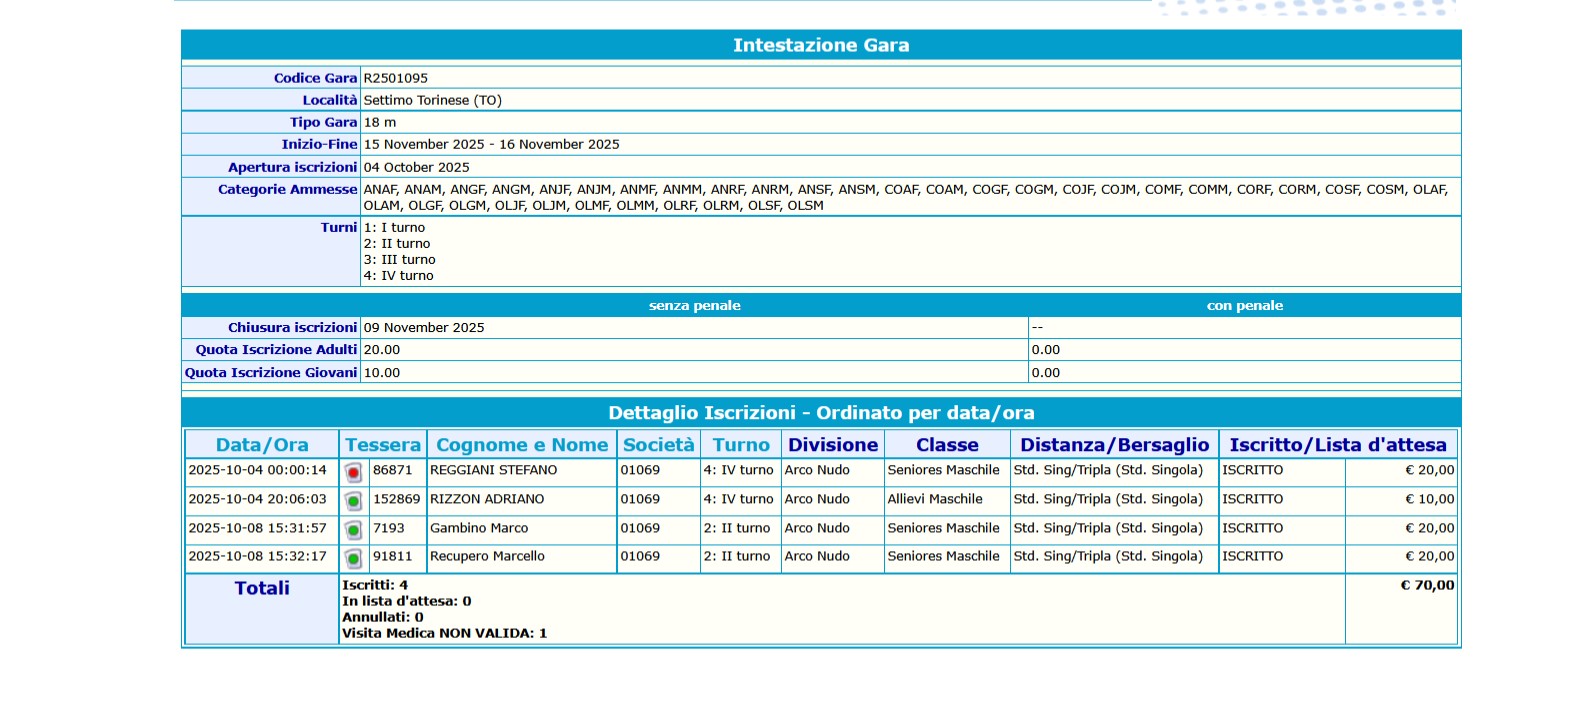1593x723 pixels.
Task: Click the Intestazione Gara section header
Action: pyautogui.click(x=821, y=45)
